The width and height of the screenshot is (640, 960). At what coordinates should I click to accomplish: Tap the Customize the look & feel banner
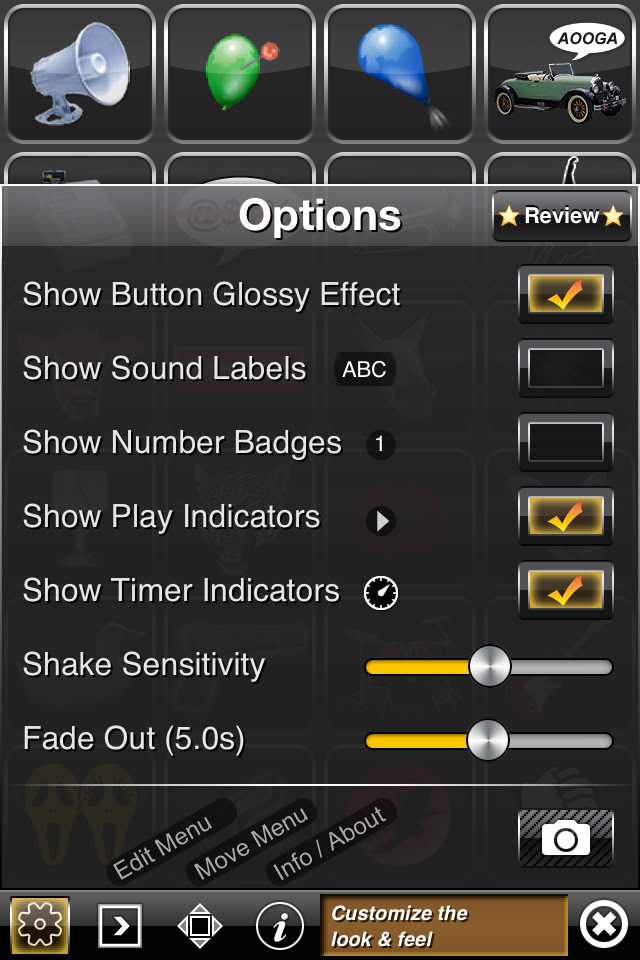coord(443,926)
